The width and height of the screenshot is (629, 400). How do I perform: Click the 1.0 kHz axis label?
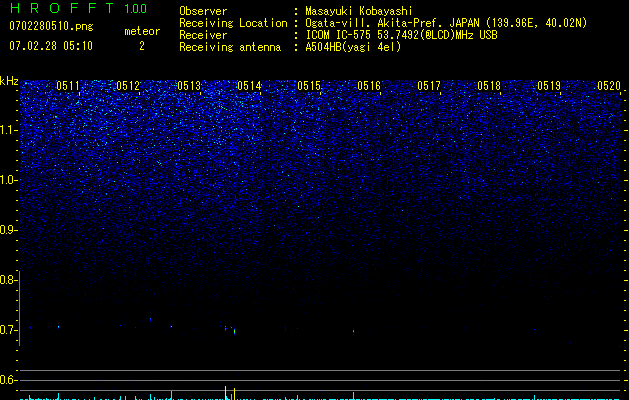click(9, 180)
